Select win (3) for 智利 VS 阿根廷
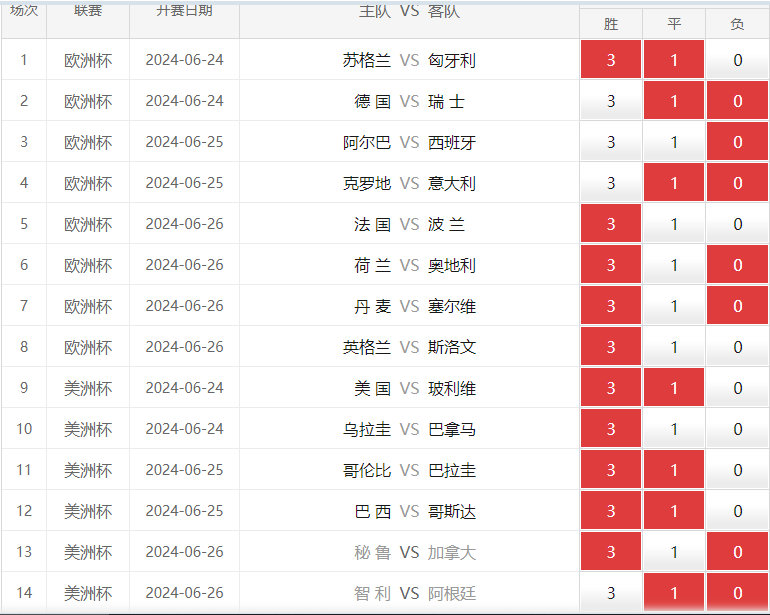770x615 pixels. coord(610,593)
